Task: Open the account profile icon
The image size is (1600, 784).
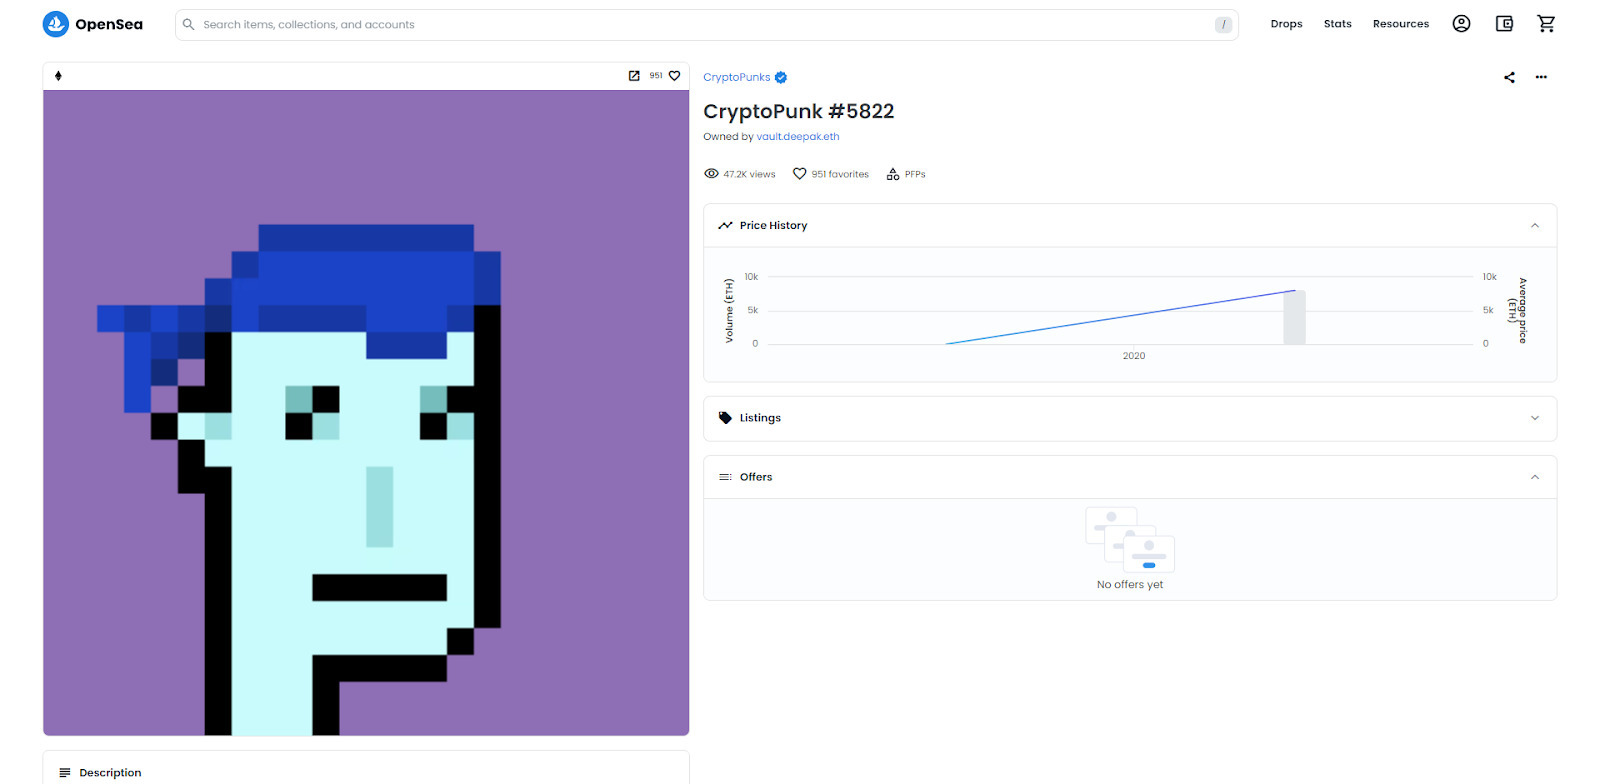Action: click(1461, 24)
